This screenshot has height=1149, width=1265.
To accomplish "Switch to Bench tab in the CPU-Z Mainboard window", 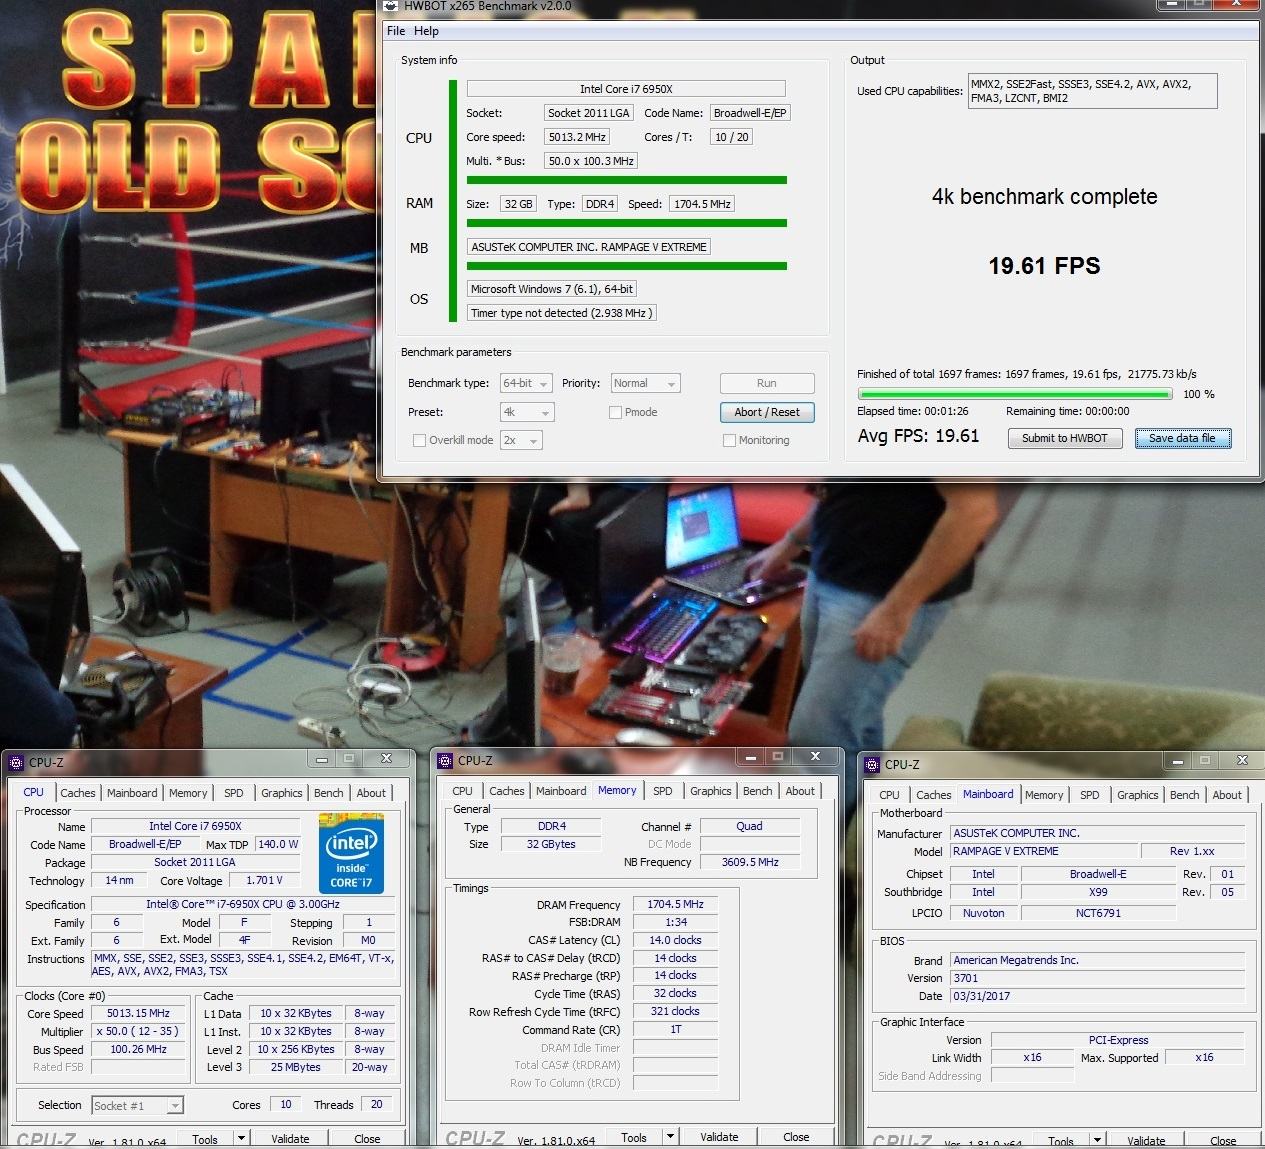I will tap(1185, 795).
